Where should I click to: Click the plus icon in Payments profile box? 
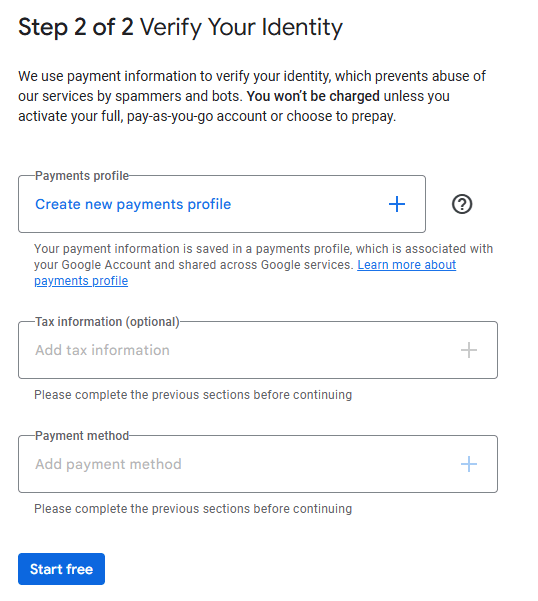[x=397, y=204]
